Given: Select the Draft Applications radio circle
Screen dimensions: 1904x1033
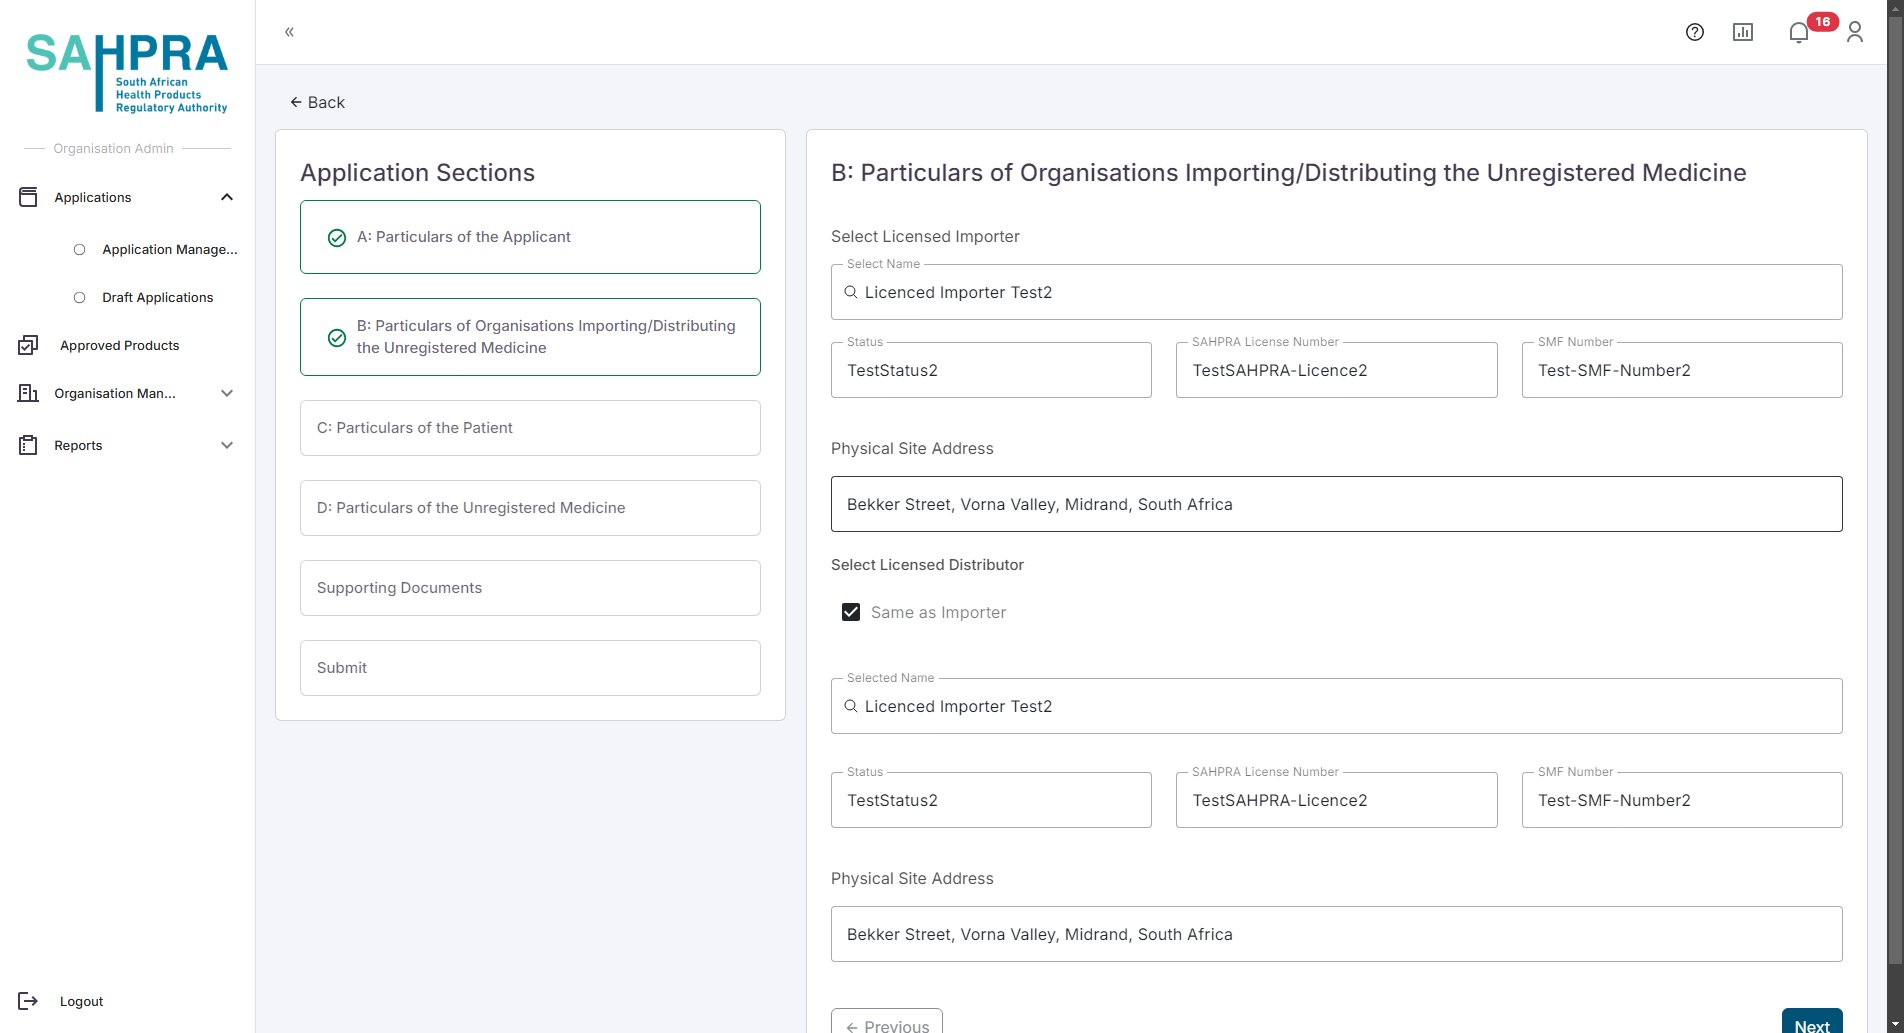Looking at the screenshot, I should [80, 297].
